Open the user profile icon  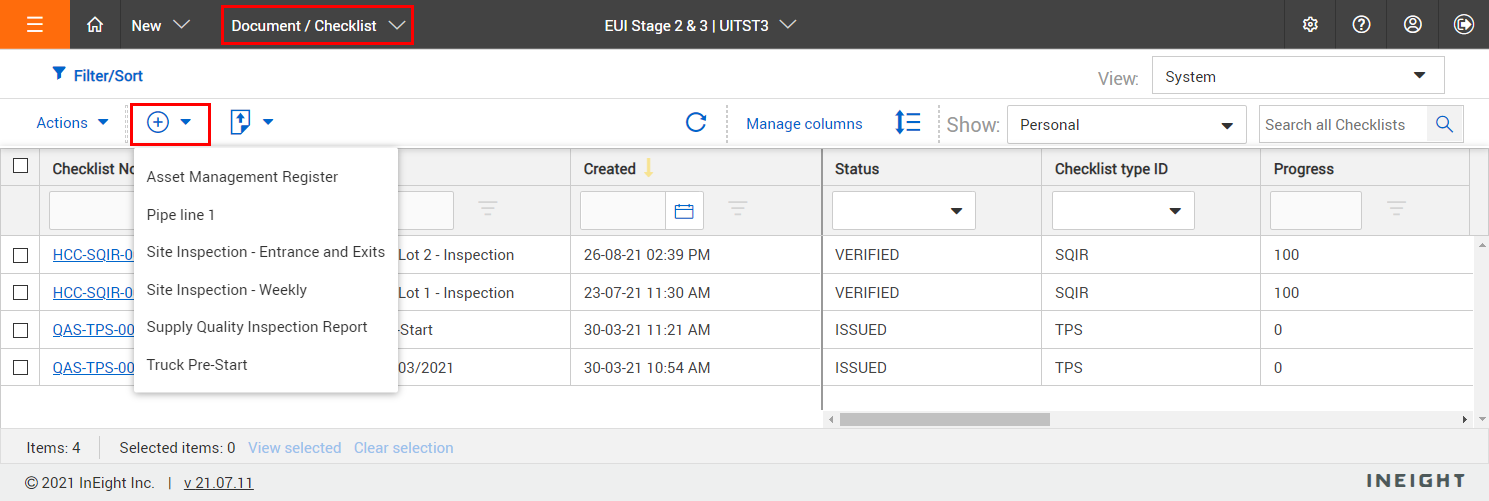[1412, 25]
